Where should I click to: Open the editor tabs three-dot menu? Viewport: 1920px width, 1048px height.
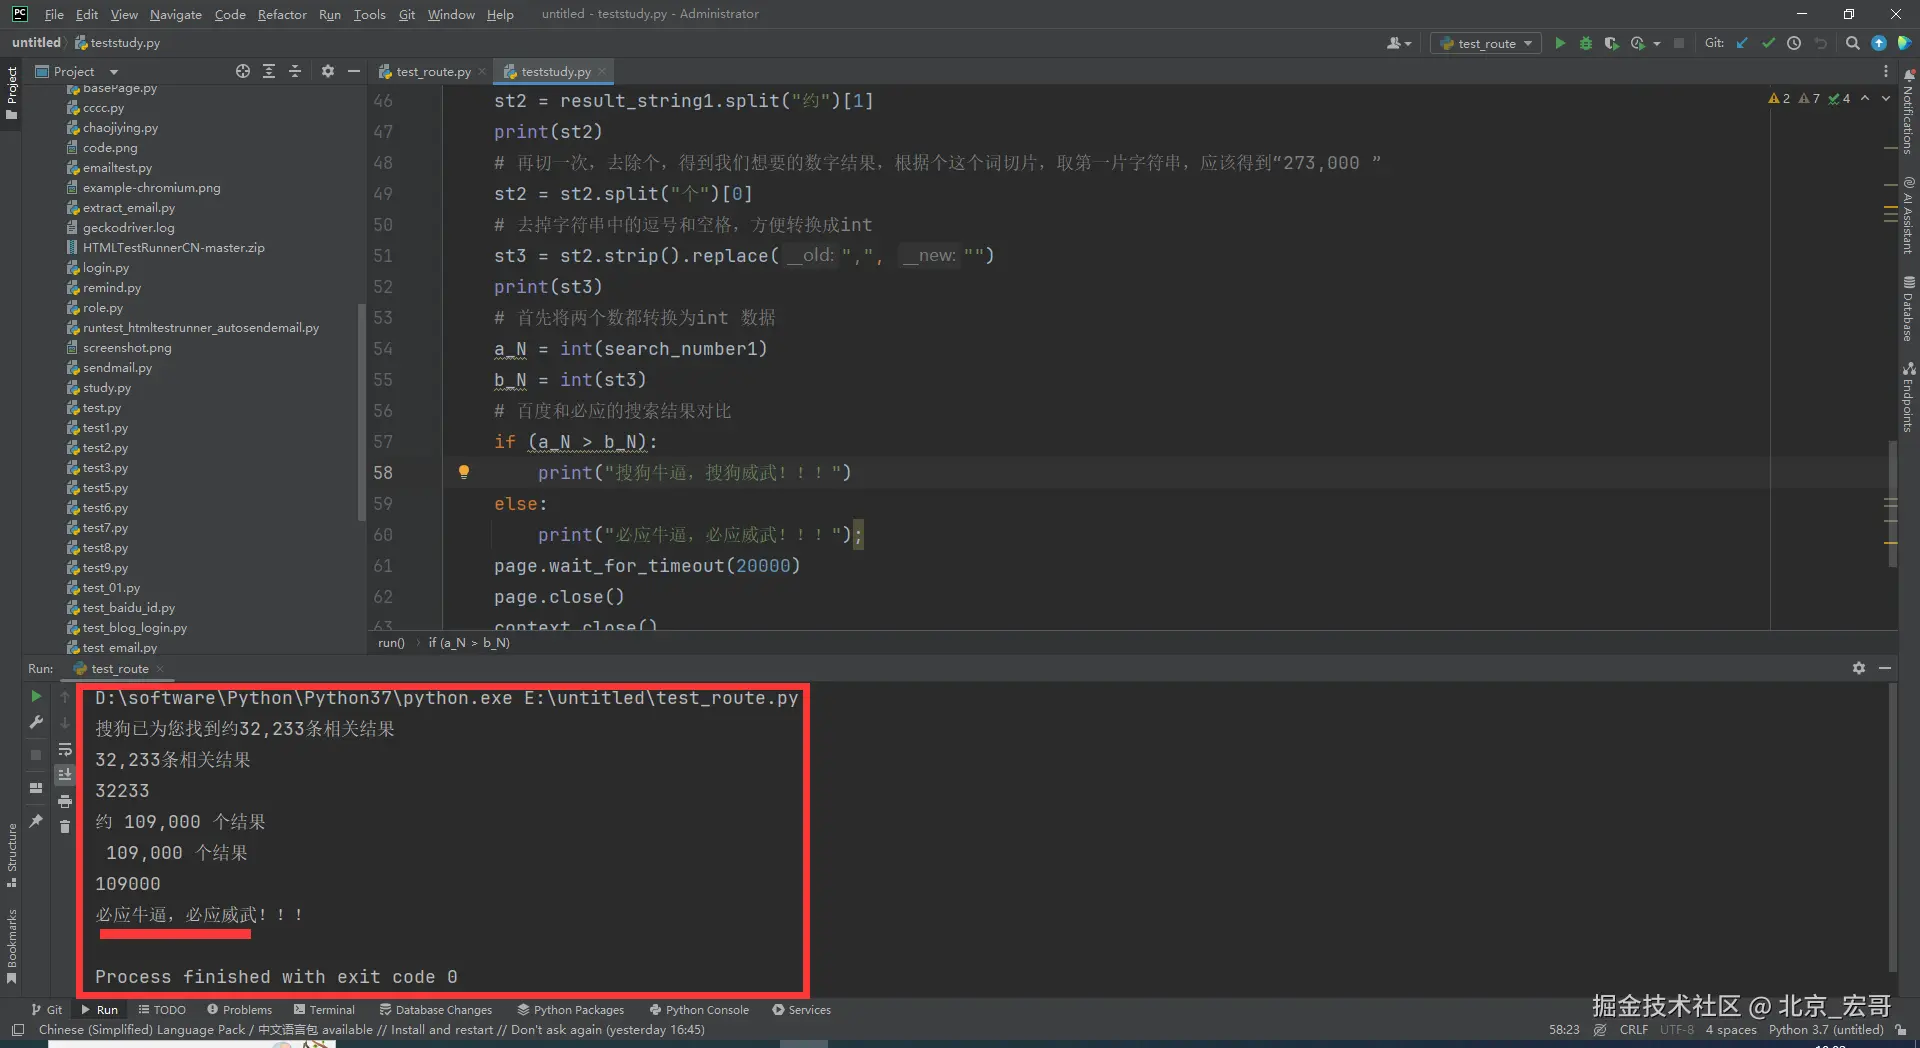[1886, 71]
